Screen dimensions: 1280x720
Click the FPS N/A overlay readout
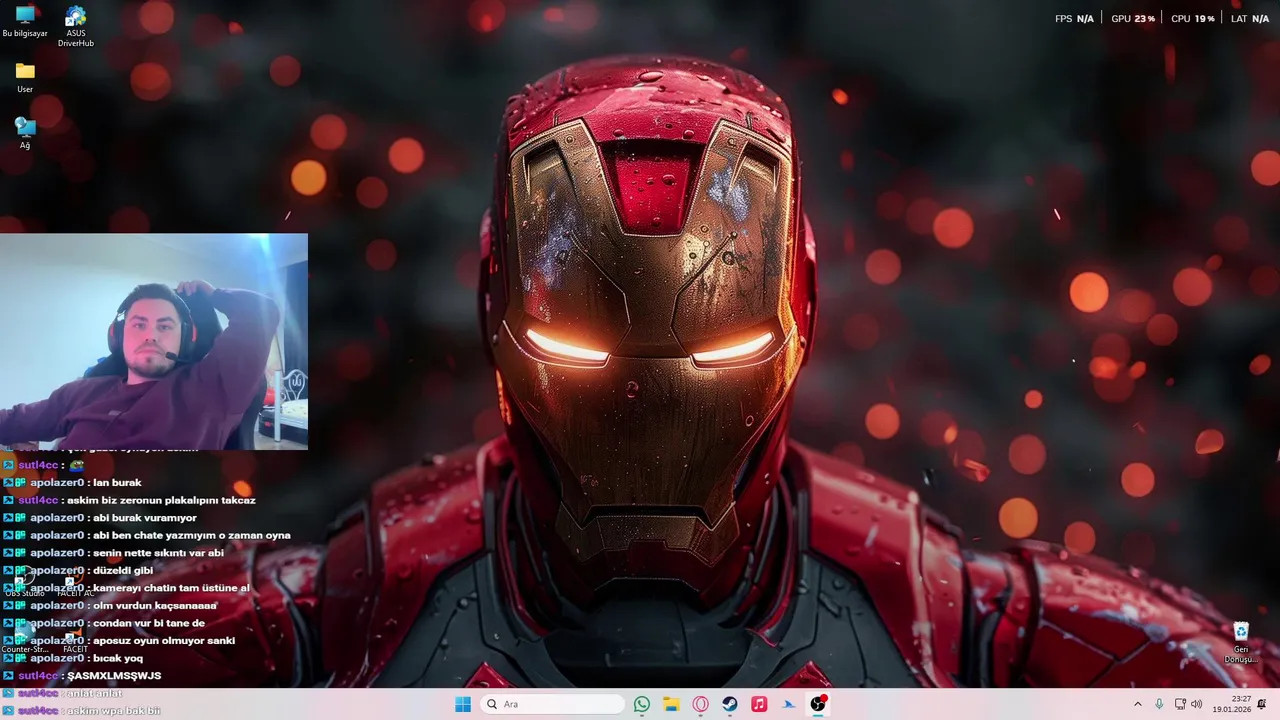coord(1074,19)
